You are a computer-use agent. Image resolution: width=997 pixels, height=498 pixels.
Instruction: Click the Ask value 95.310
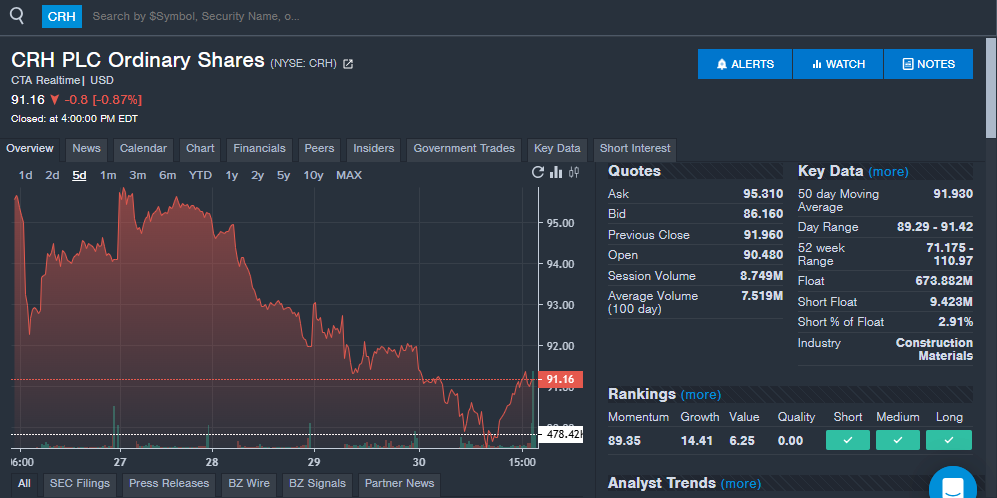(763, 194)
